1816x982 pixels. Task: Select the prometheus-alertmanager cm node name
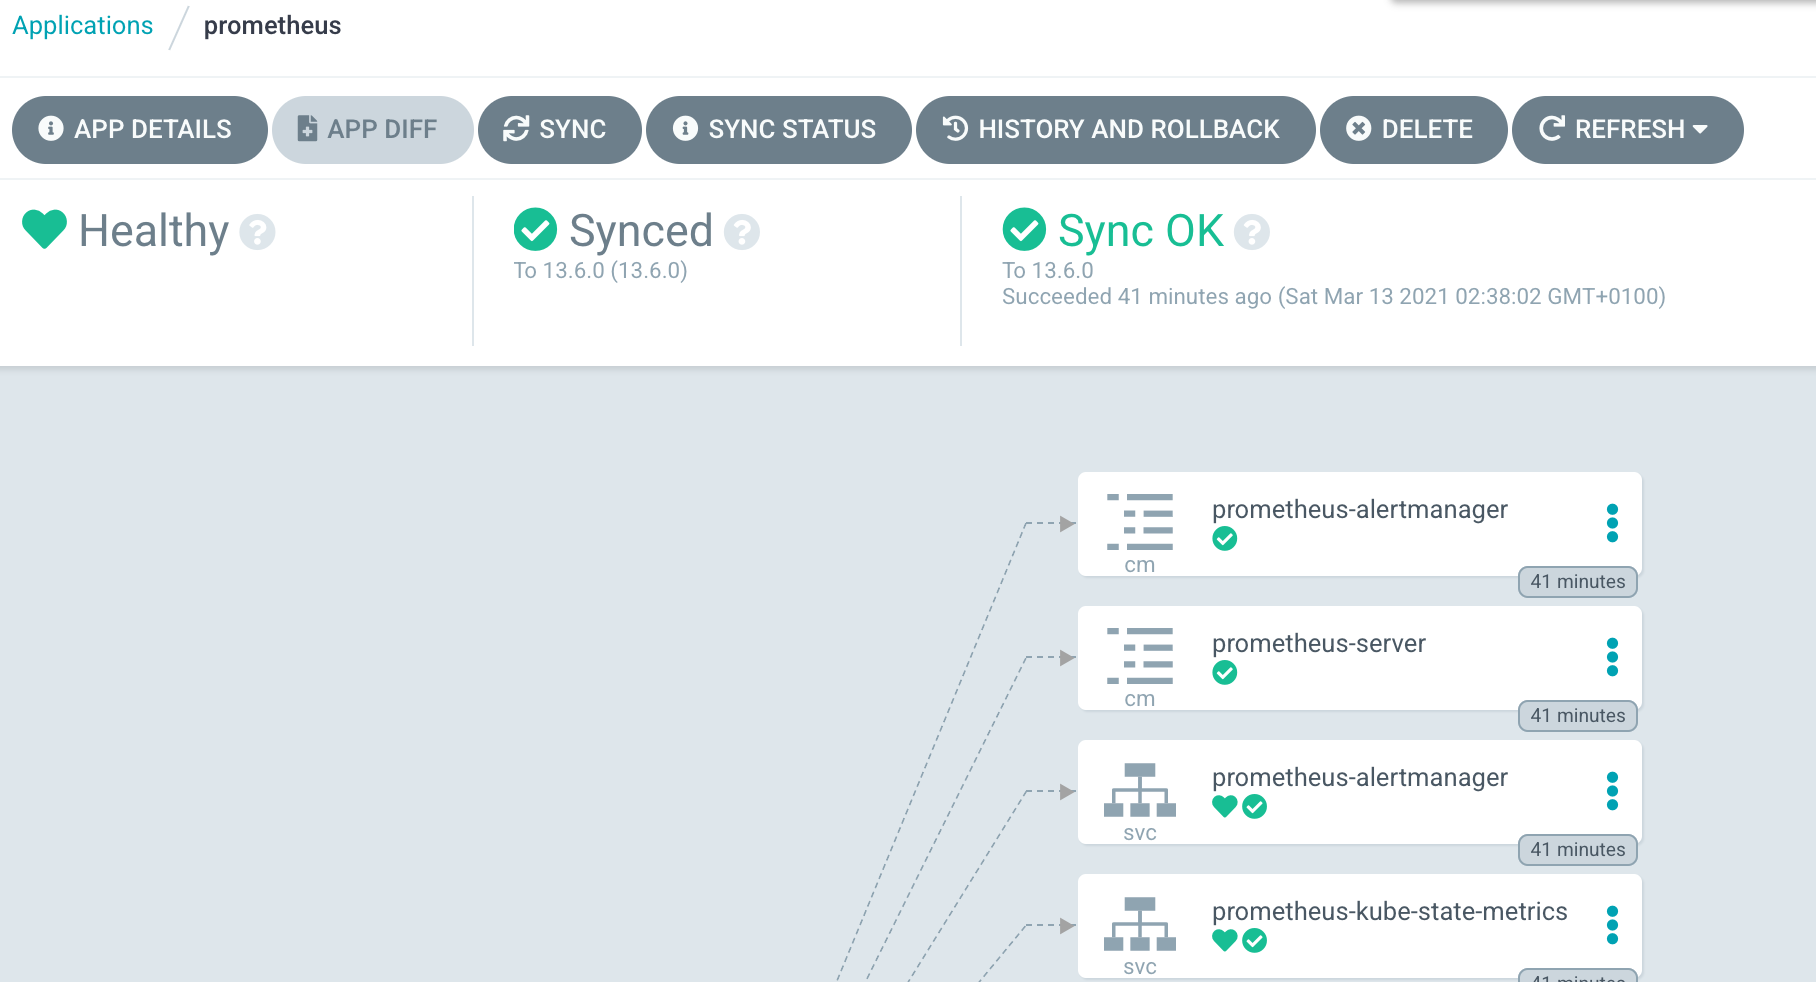(x=1359, y=510)
